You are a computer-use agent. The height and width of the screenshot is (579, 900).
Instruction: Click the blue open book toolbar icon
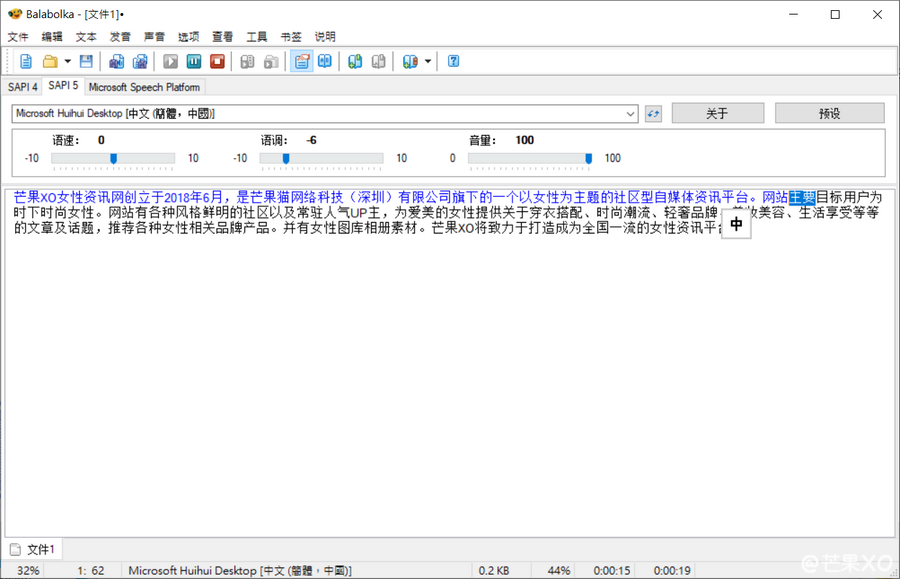(x=325, y=61)
